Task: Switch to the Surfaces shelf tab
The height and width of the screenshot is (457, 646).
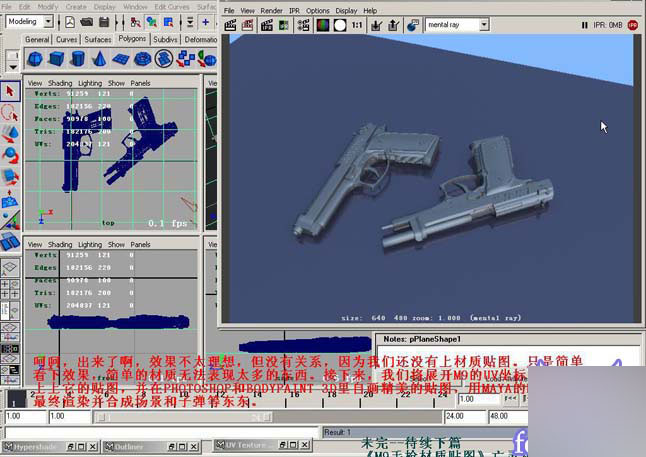Action: point(98,39)
